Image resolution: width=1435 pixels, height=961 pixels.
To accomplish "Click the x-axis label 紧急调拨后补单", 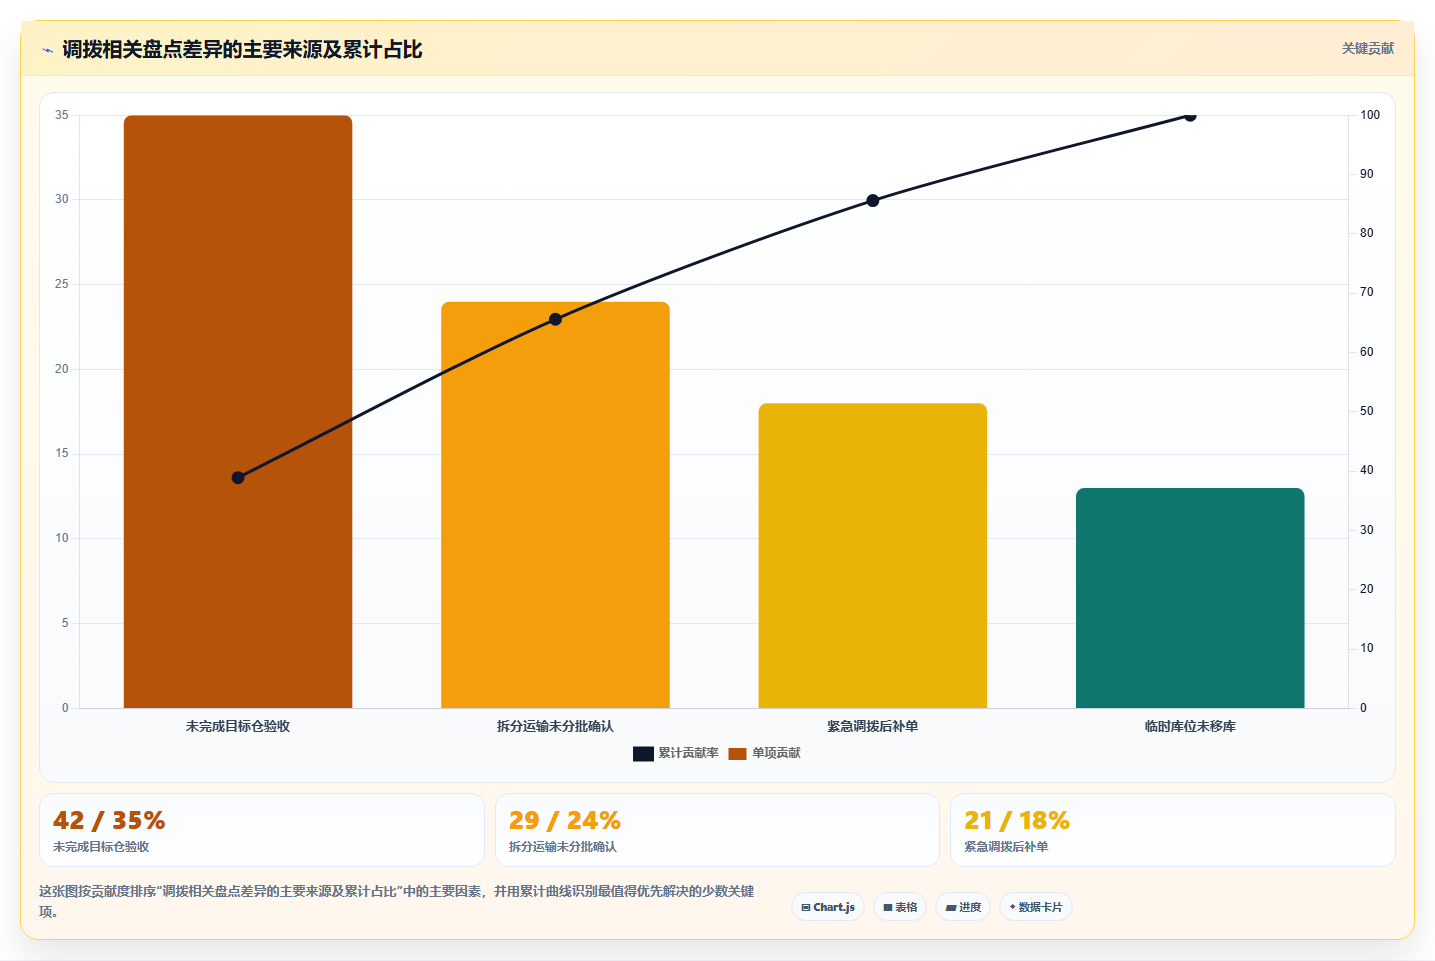I will pos(873,726).
